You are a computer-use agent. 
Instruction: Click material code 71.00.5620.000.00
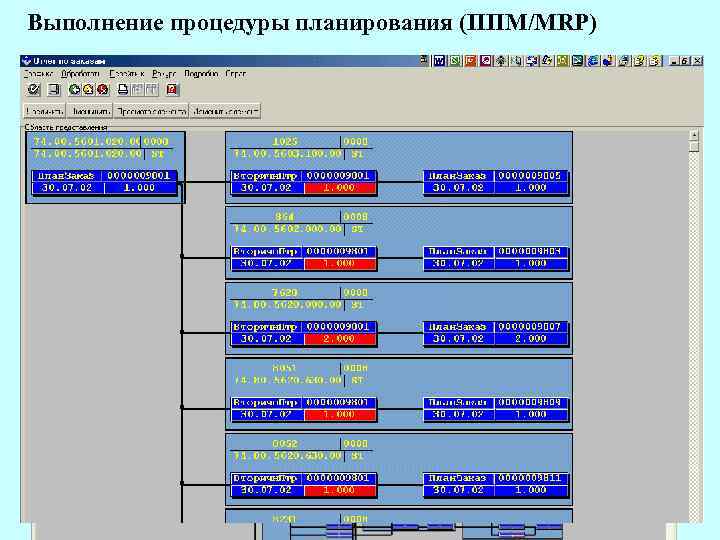pos(287,305)
